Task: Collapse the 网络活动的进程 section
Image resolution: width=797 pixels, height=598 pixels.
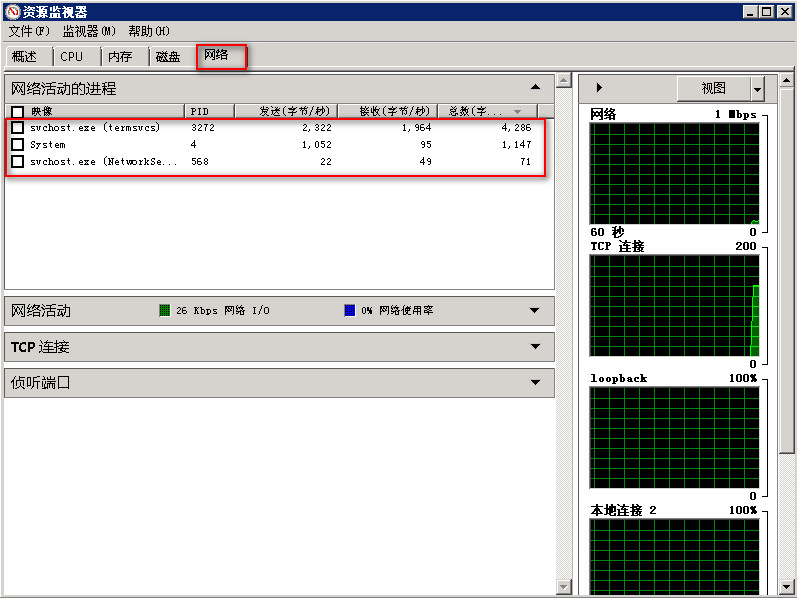Action: coord(535,87)
